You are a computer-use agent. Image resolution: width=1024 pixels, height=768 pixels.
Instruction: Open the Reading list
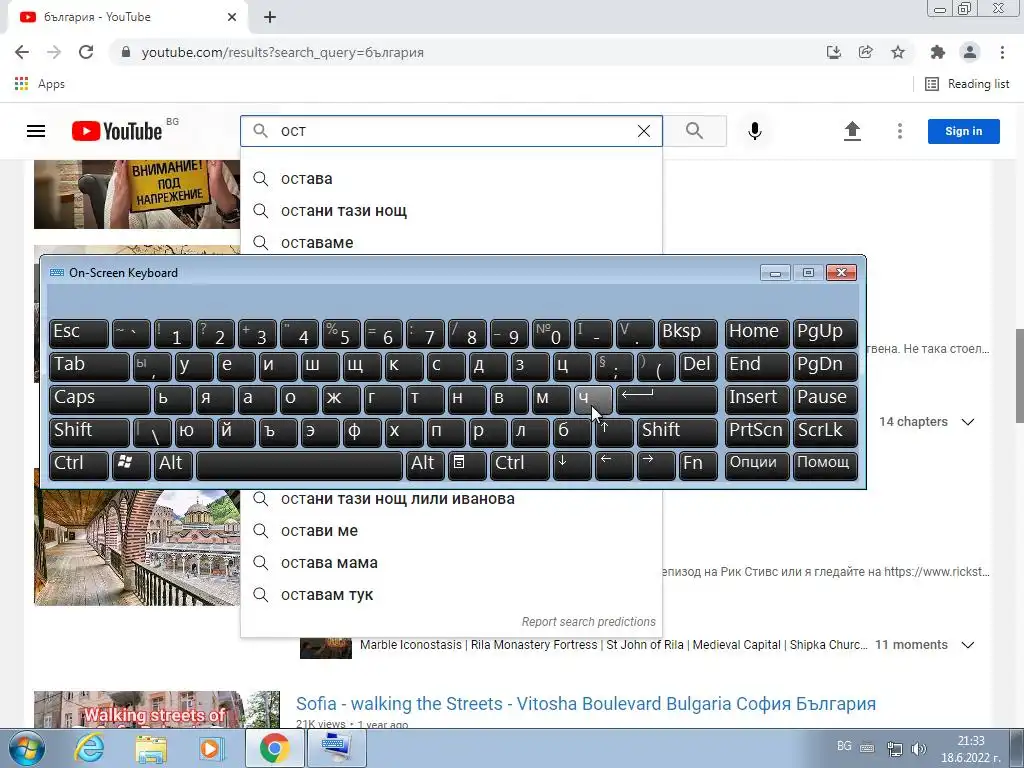tap(967, 84)
